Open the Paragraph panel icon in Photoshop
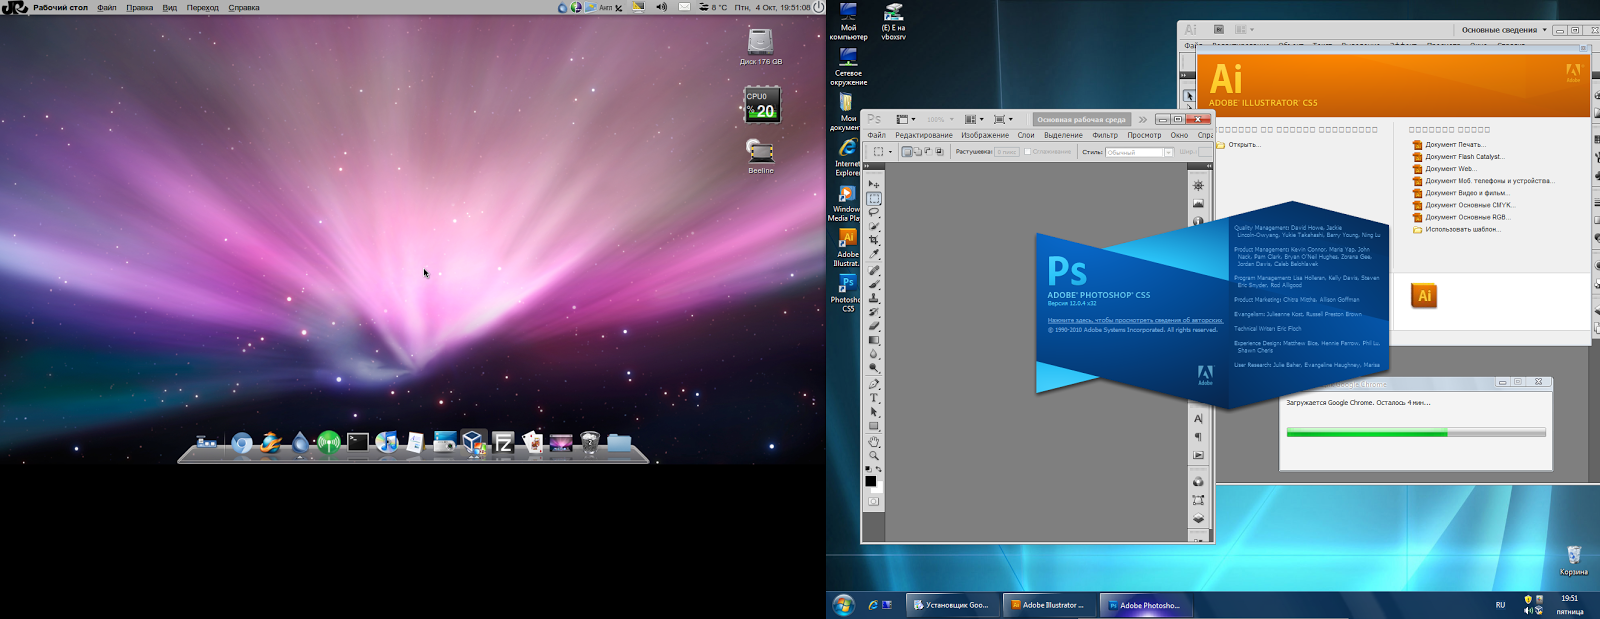The image size is (1600, 619). click(x=1198, y=437)
